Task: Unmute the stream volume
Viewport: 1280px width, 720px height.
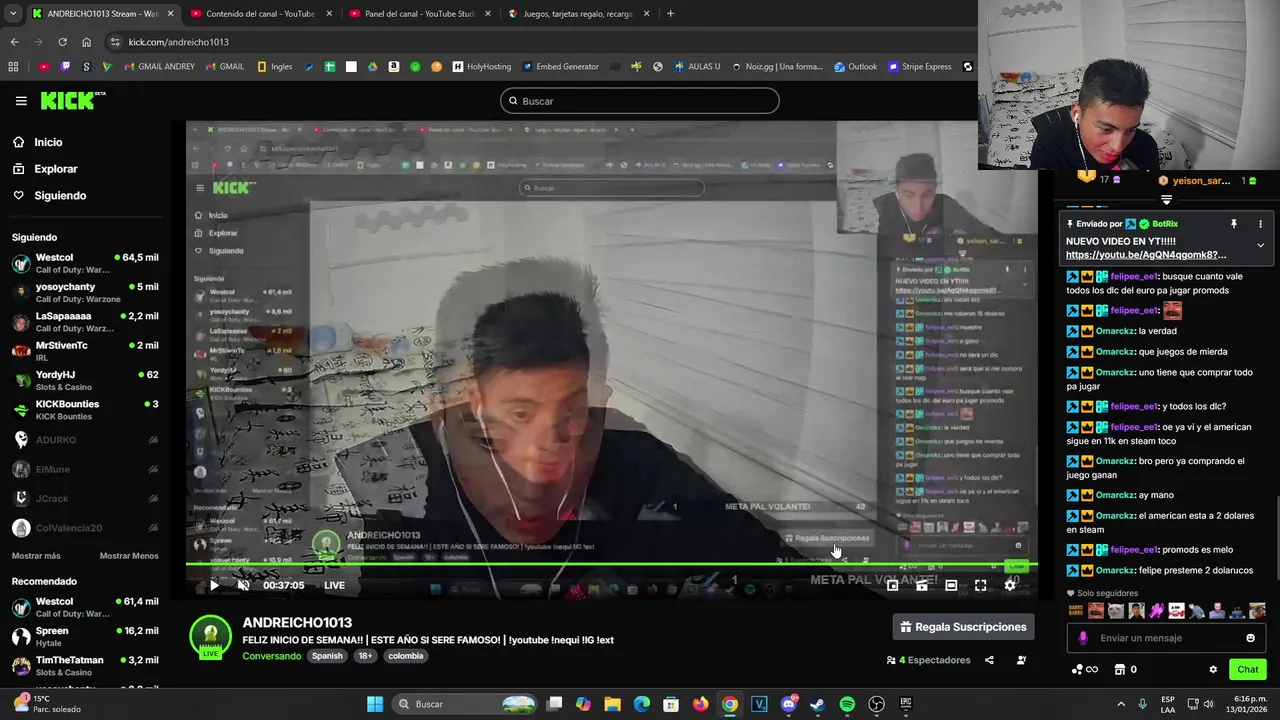Action: tap(243, 586)
